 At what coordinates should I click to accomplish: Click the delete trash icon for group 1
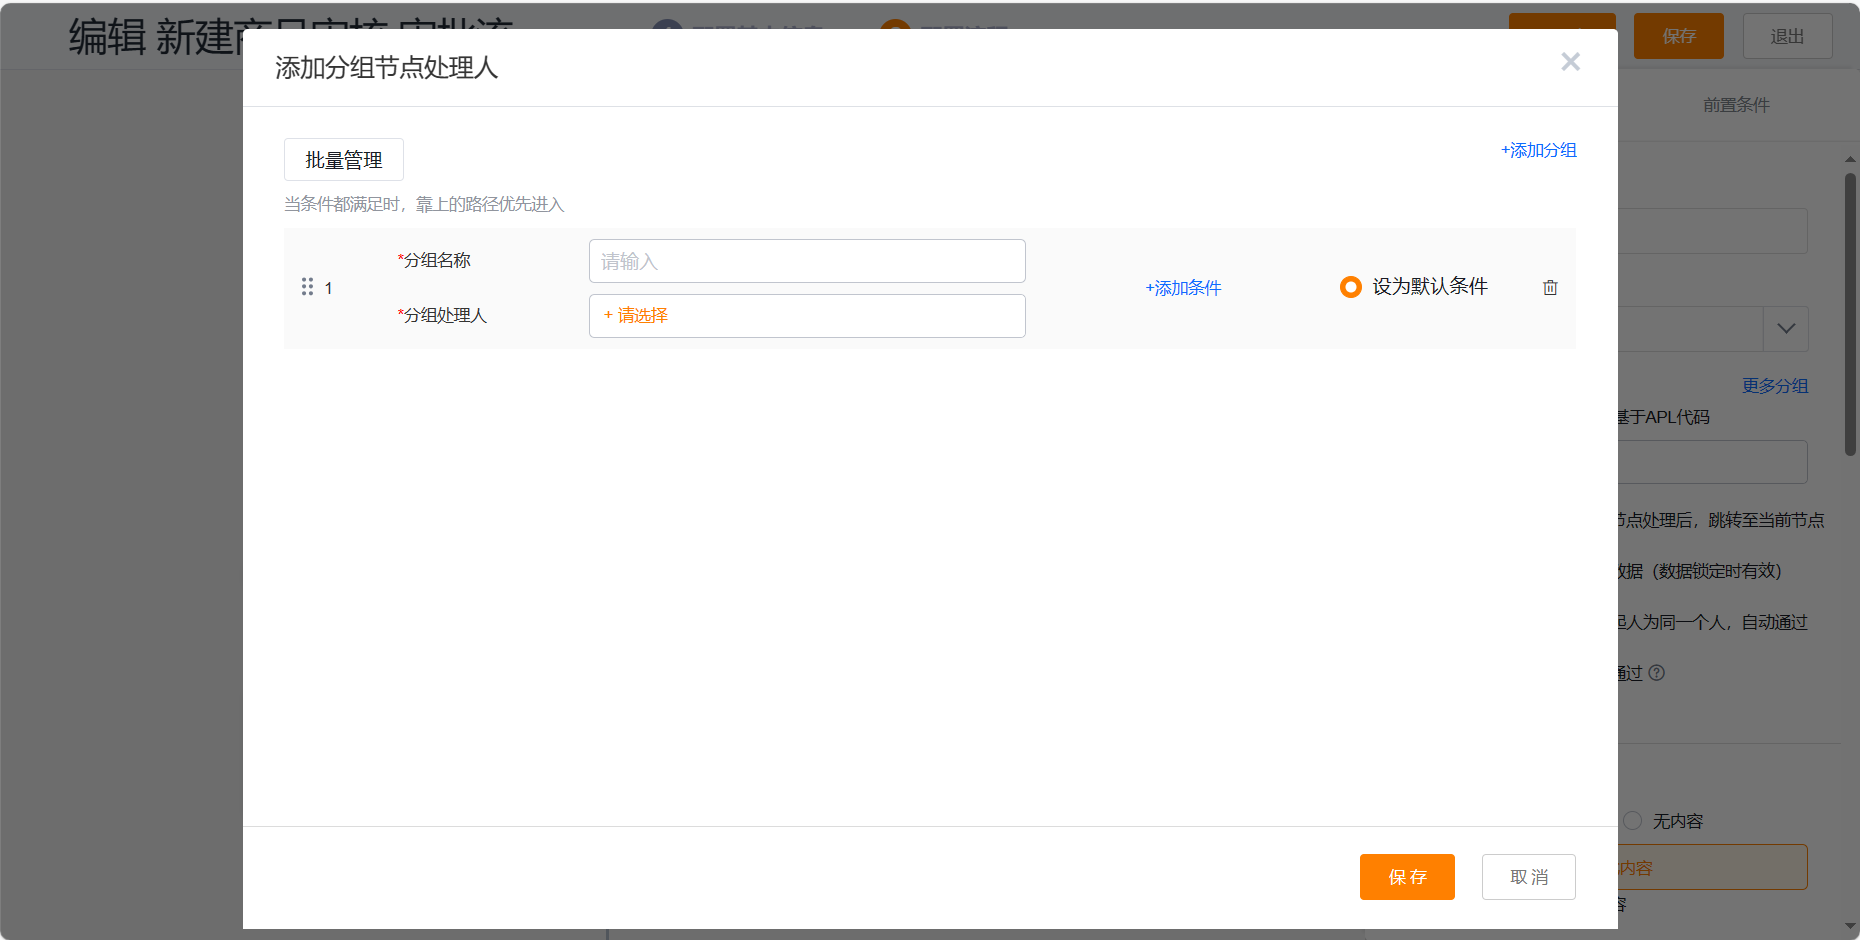click(1550, 288)
